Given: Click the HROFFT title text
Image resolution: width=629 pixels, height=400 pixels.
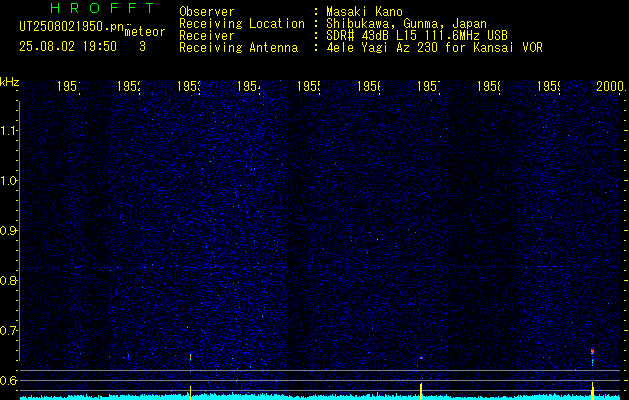Looking at the screenshot, I should (102, 8).
